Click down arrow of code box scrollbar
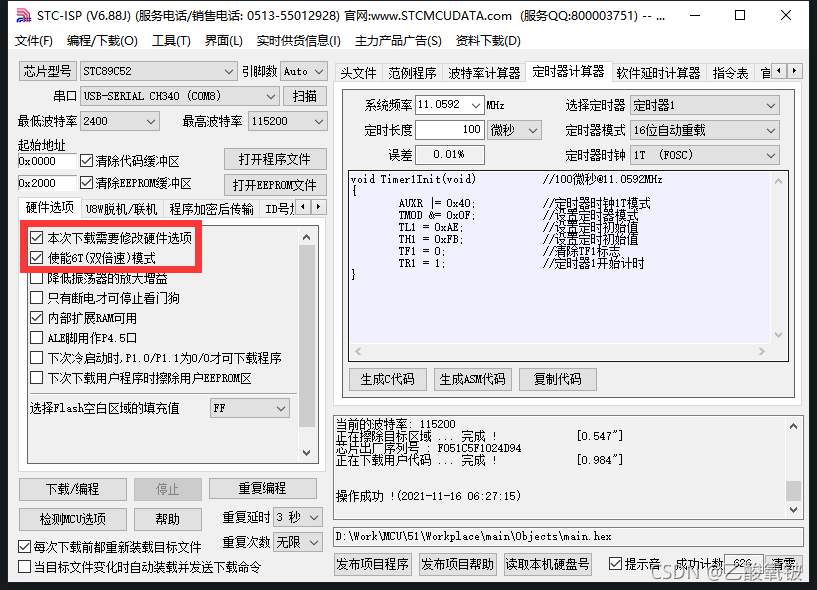The height and width of the screenshot is (590, 817). (x=778, y=335)
